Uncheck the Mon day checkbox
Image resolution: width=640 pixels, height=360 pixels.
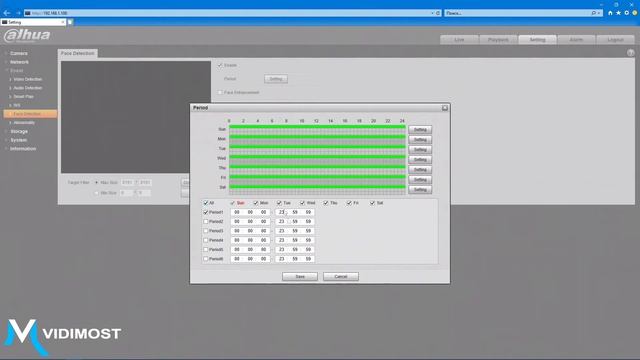tap(256, 203)
